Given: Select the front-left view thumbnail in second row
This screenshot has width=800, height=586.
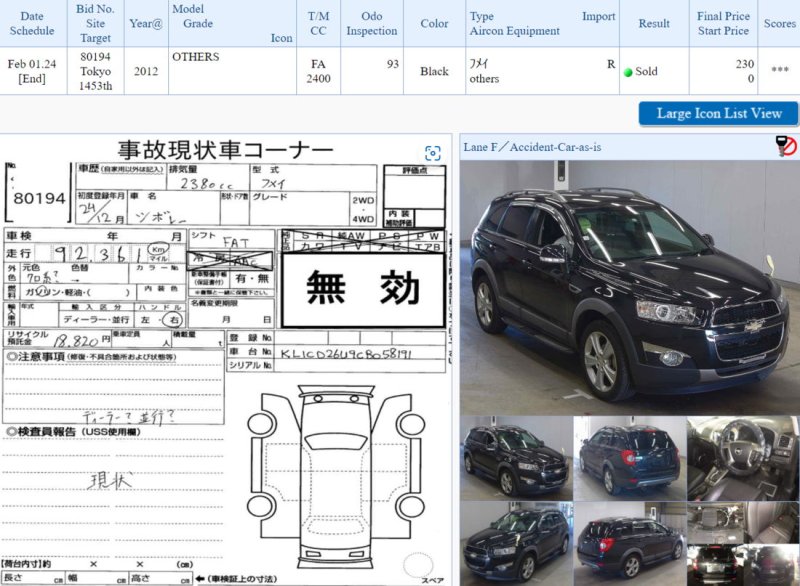Looking at the screenshot, I should pos(515,543).
